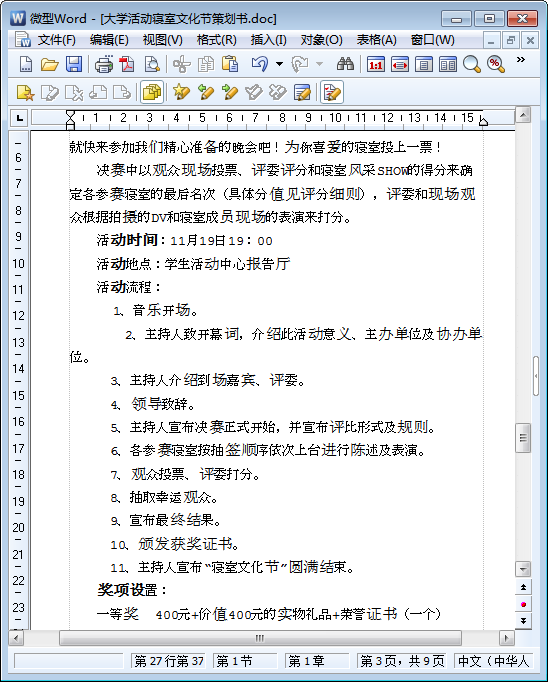Click status bar '第 27 行第 37' field
The width and height of the screenshot is (548, 682).
tap(168, 661)
